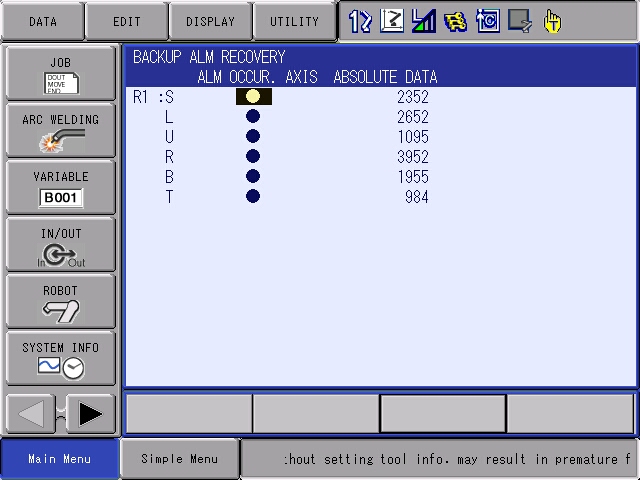This screenshot has height=480, width=640.
Task: Select the T axis alarm indicator
Action: (x=253, y=196)
